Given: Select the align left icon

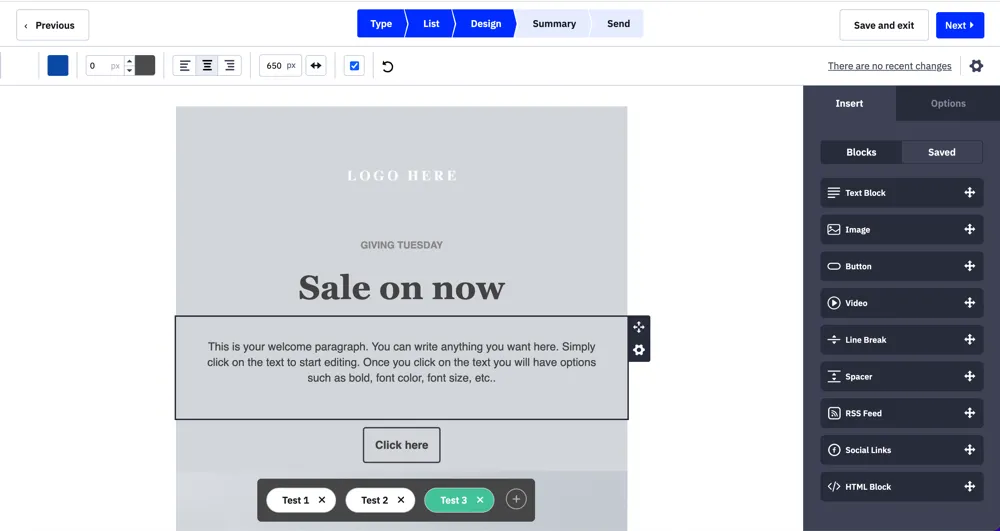Looking at the screenshot, I should pyautogui.click(x=185, y=66).
